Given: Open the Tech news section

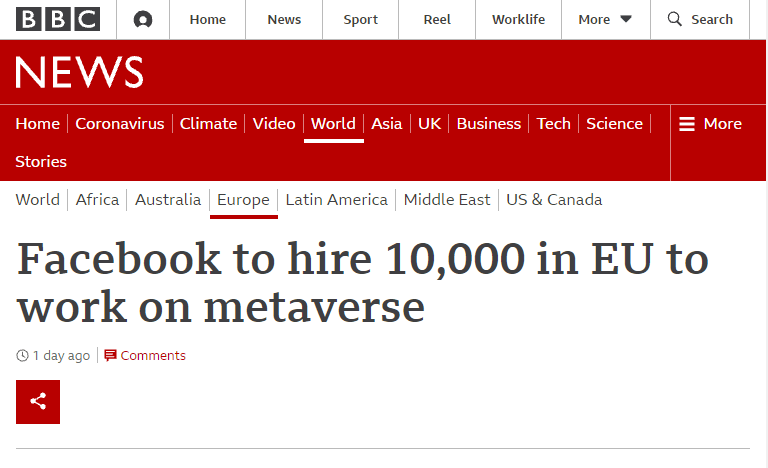Looking at the screenshot, I should 553,124.
